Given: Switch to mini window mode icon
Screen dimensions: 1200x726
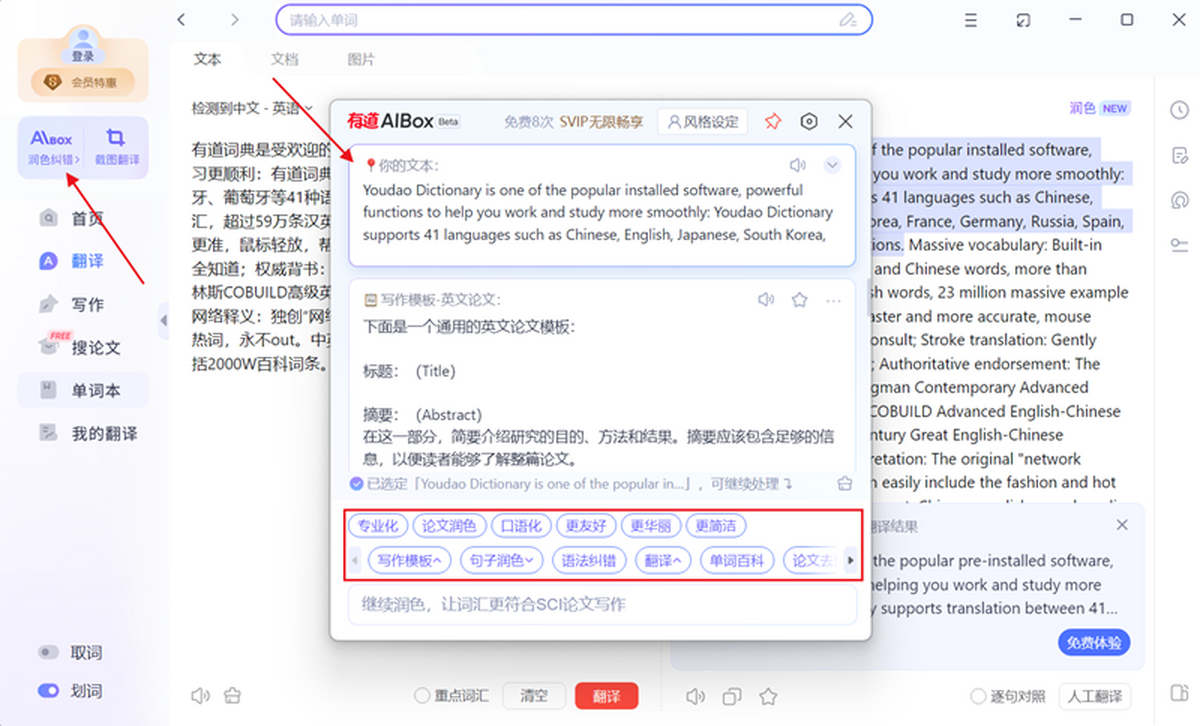Looking at the screenshot, I should point(1023,20).
